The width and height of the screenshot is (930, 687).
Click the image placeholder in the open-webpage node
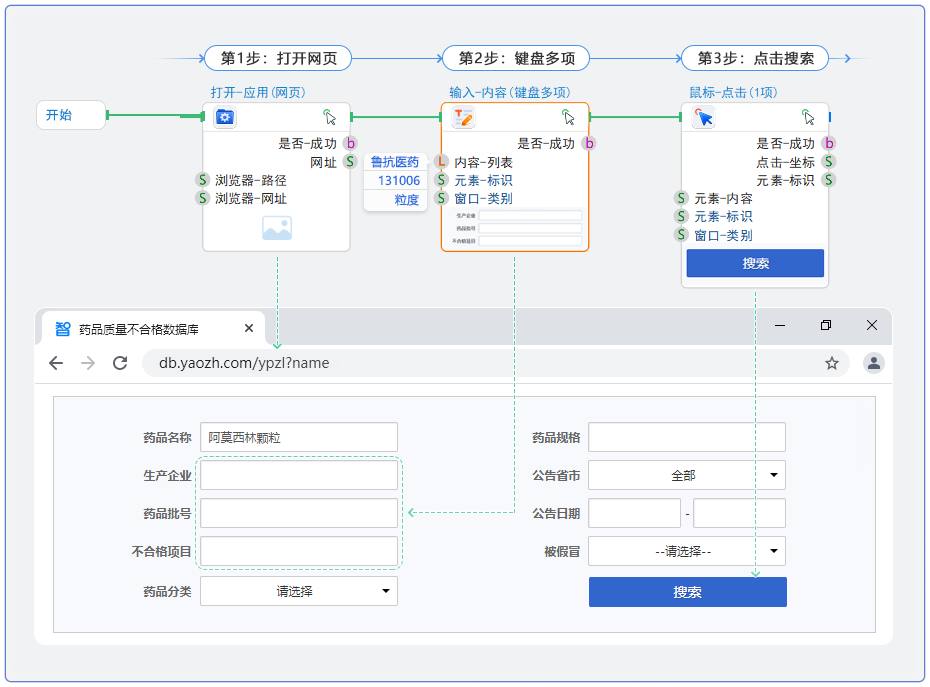point(277,228)
